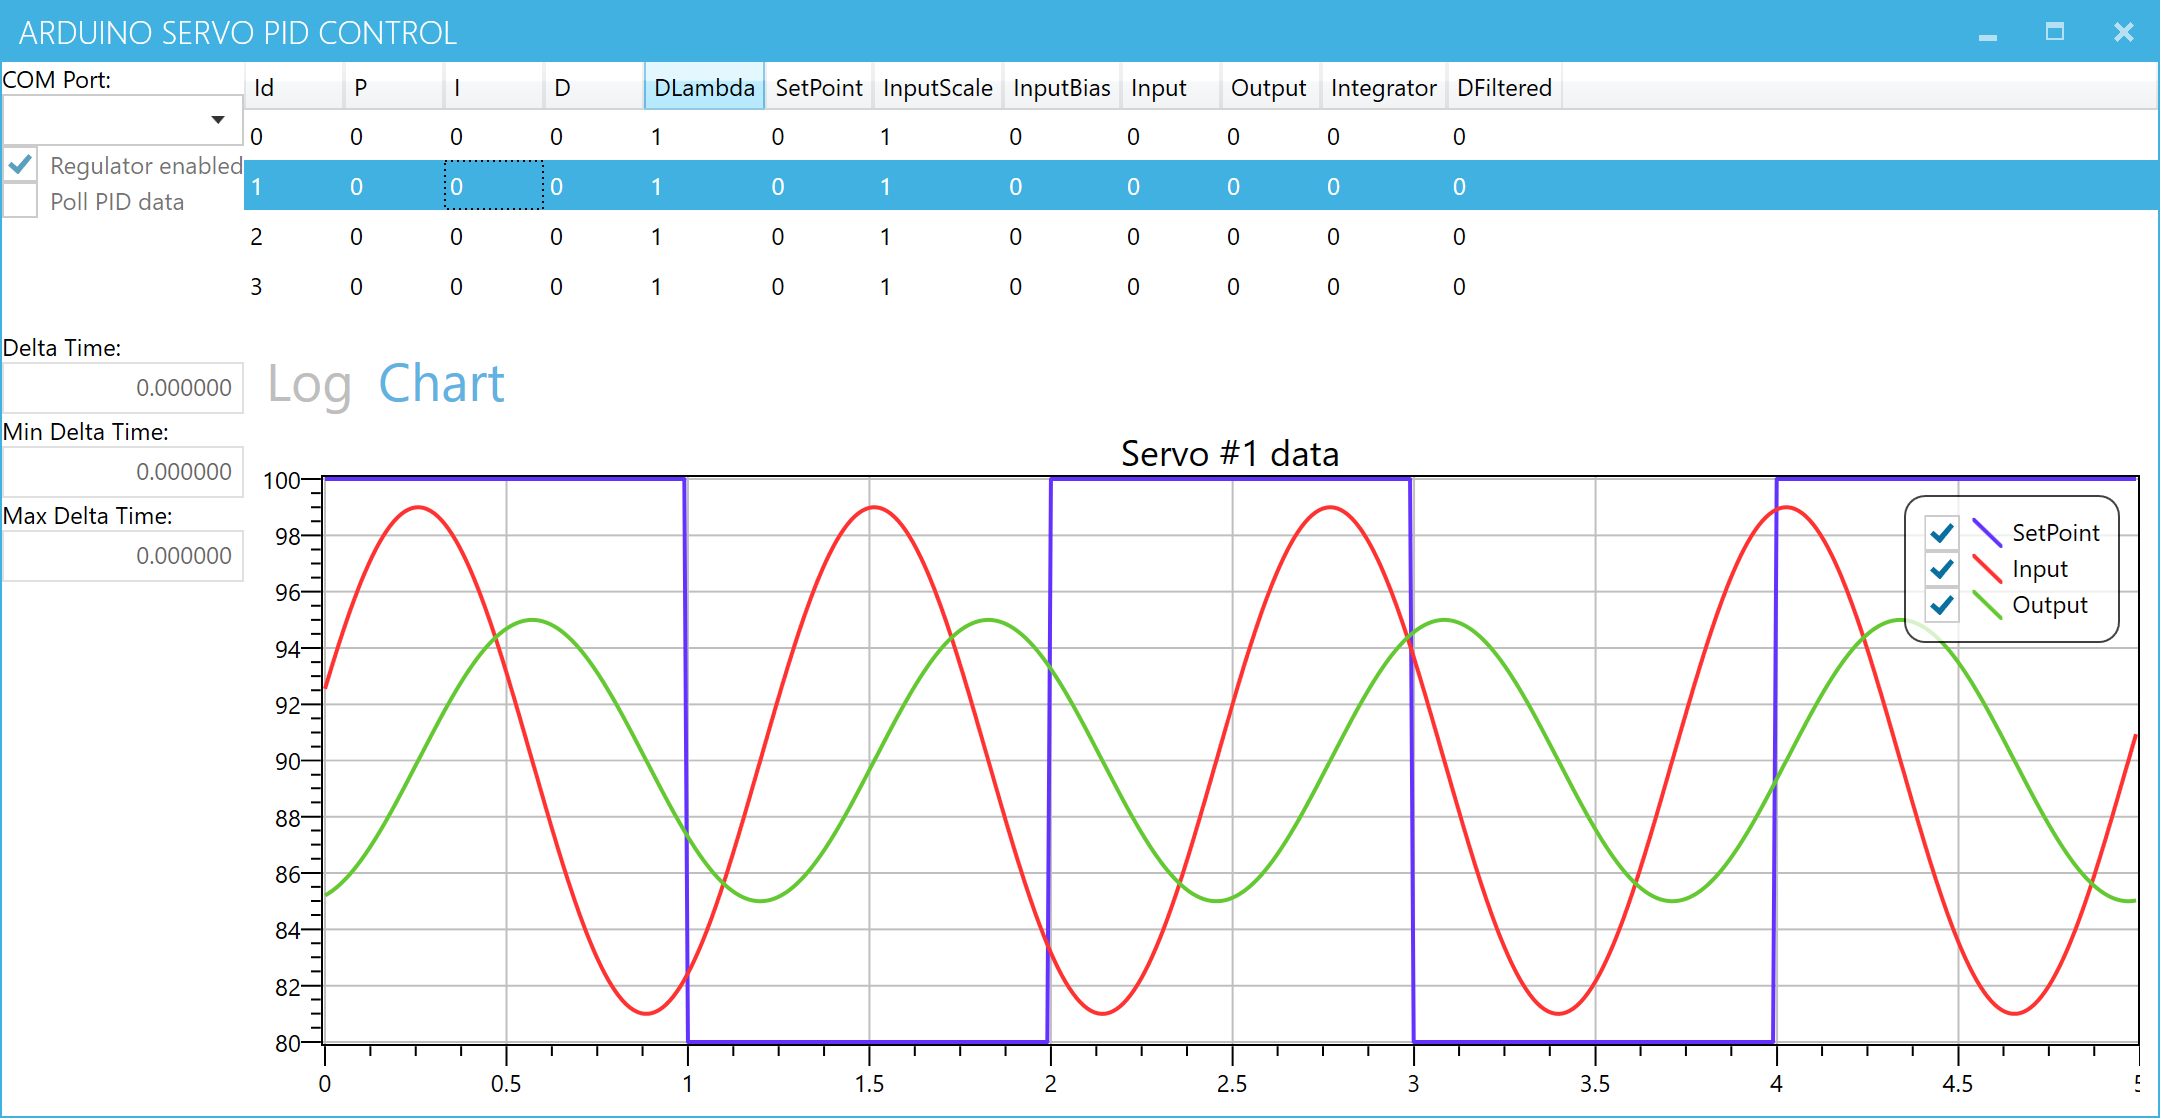Minimize the application window
This screenshot has width=2160, height=1118.
(1987, 34)
